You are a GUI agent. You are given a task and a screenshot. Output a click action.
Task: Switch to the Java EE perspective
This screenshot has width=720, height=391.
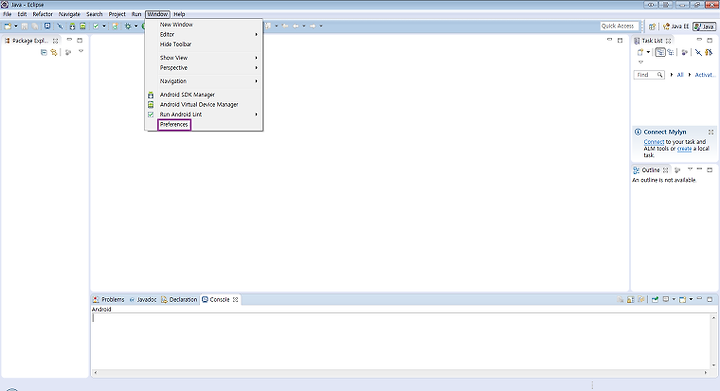tap(676, 26)
